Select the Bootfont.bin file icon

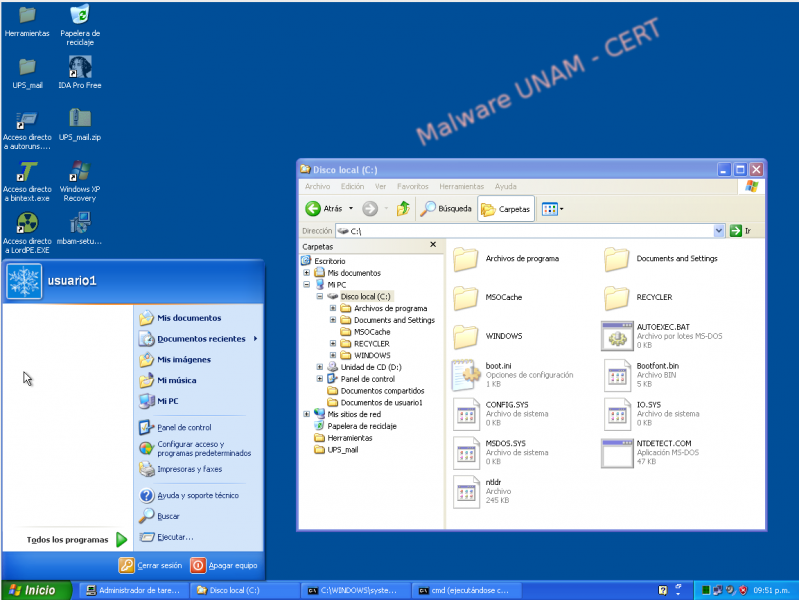pyautogui.click(x=617, y=375)
